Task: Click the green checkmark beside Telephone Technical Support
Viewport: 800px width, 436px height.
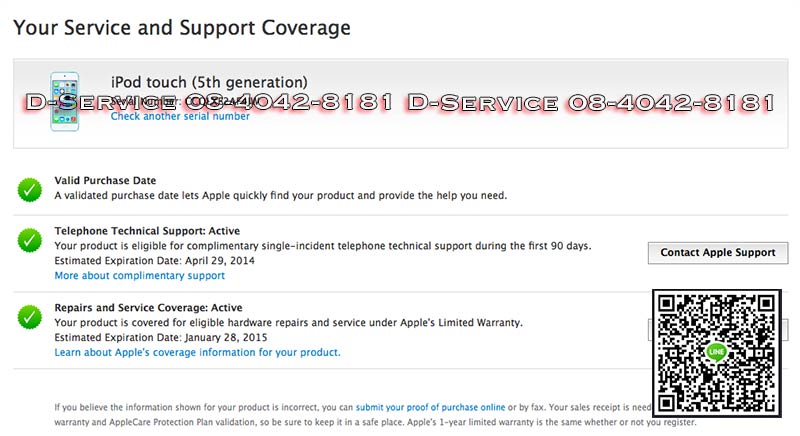Action: (x=30, y=240)
